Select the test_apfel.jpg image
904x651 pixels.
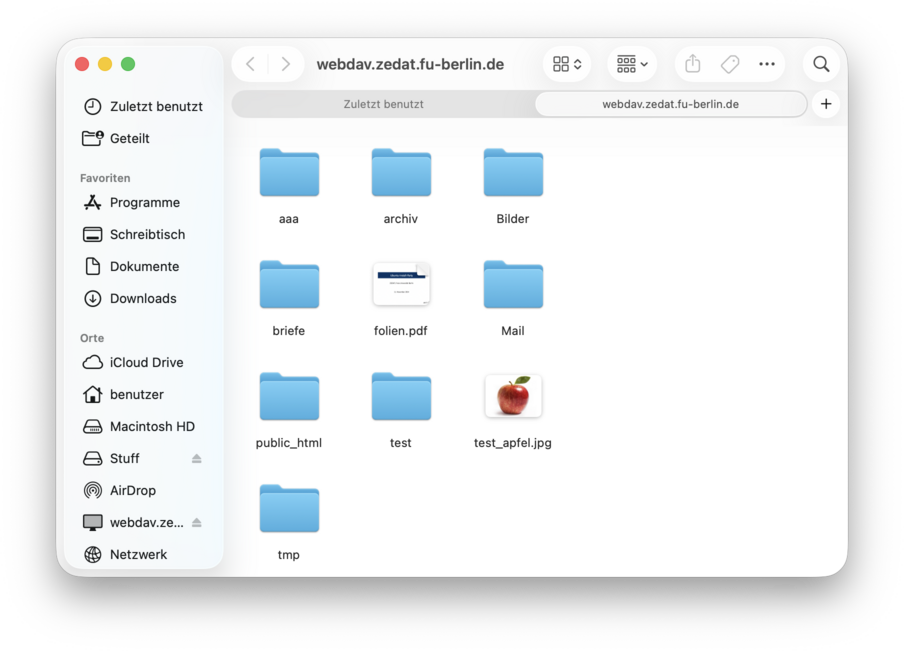coord(512,395)
